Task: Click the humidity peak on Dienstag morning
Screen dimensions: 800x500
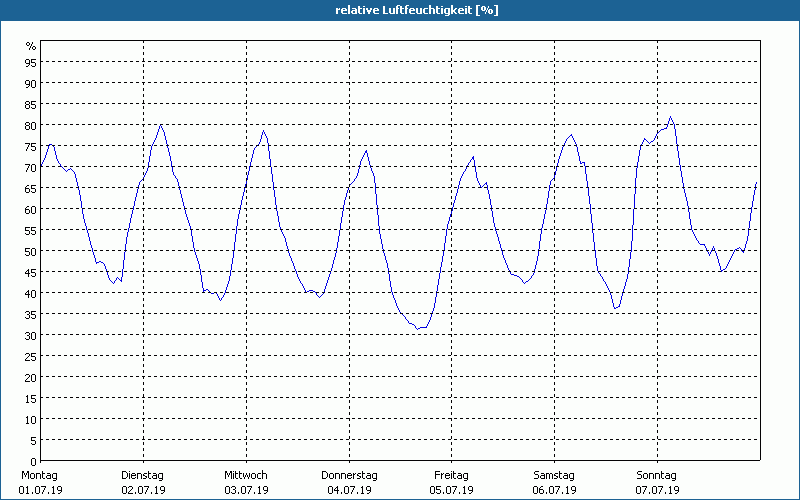Action: point(161,125)
